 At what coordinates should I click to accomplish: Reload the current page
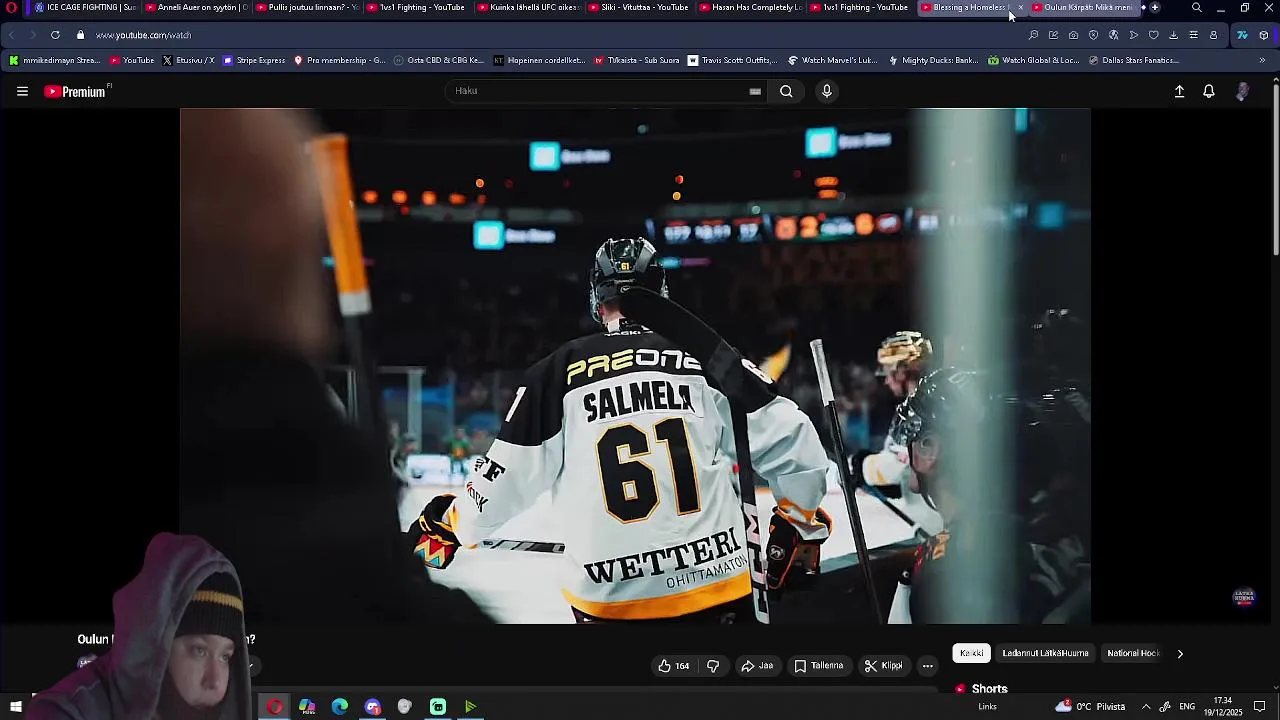coord(55,35)
